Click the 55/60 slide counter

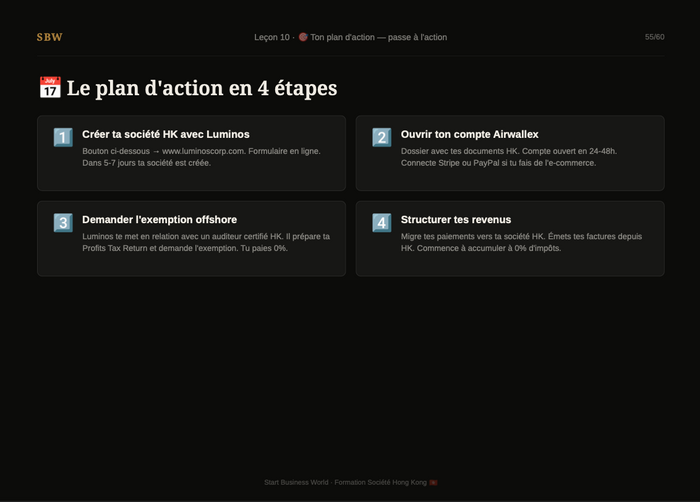654,37
